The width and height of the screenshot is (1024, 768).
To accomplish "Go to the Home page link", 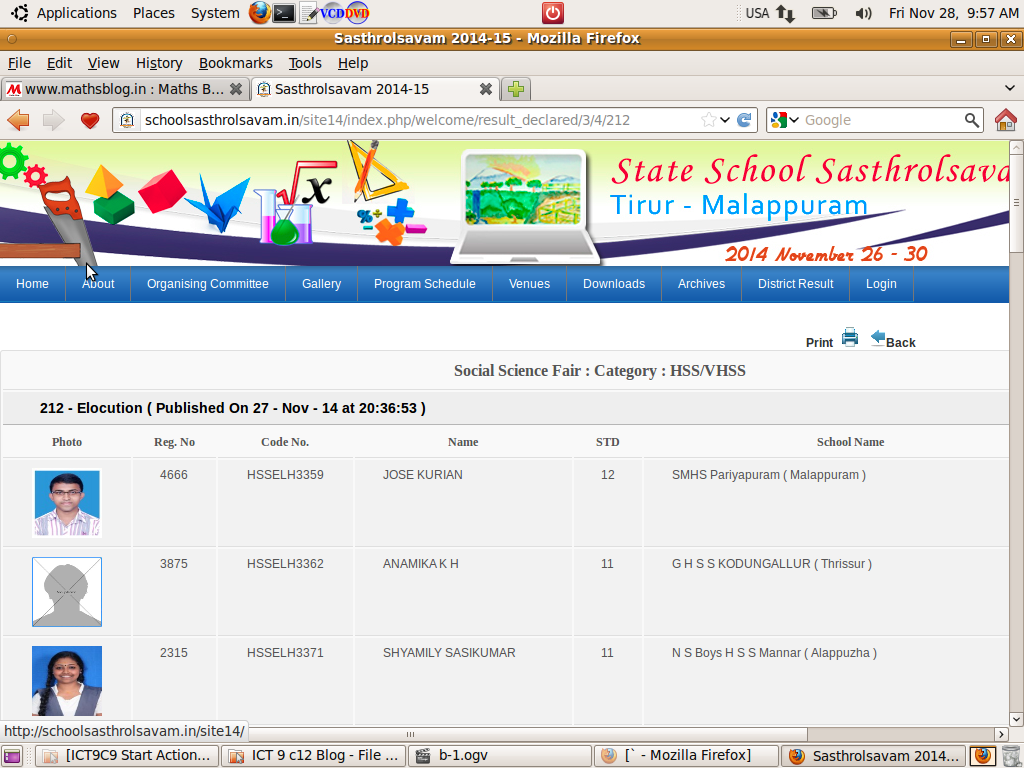I will [32, 284].
